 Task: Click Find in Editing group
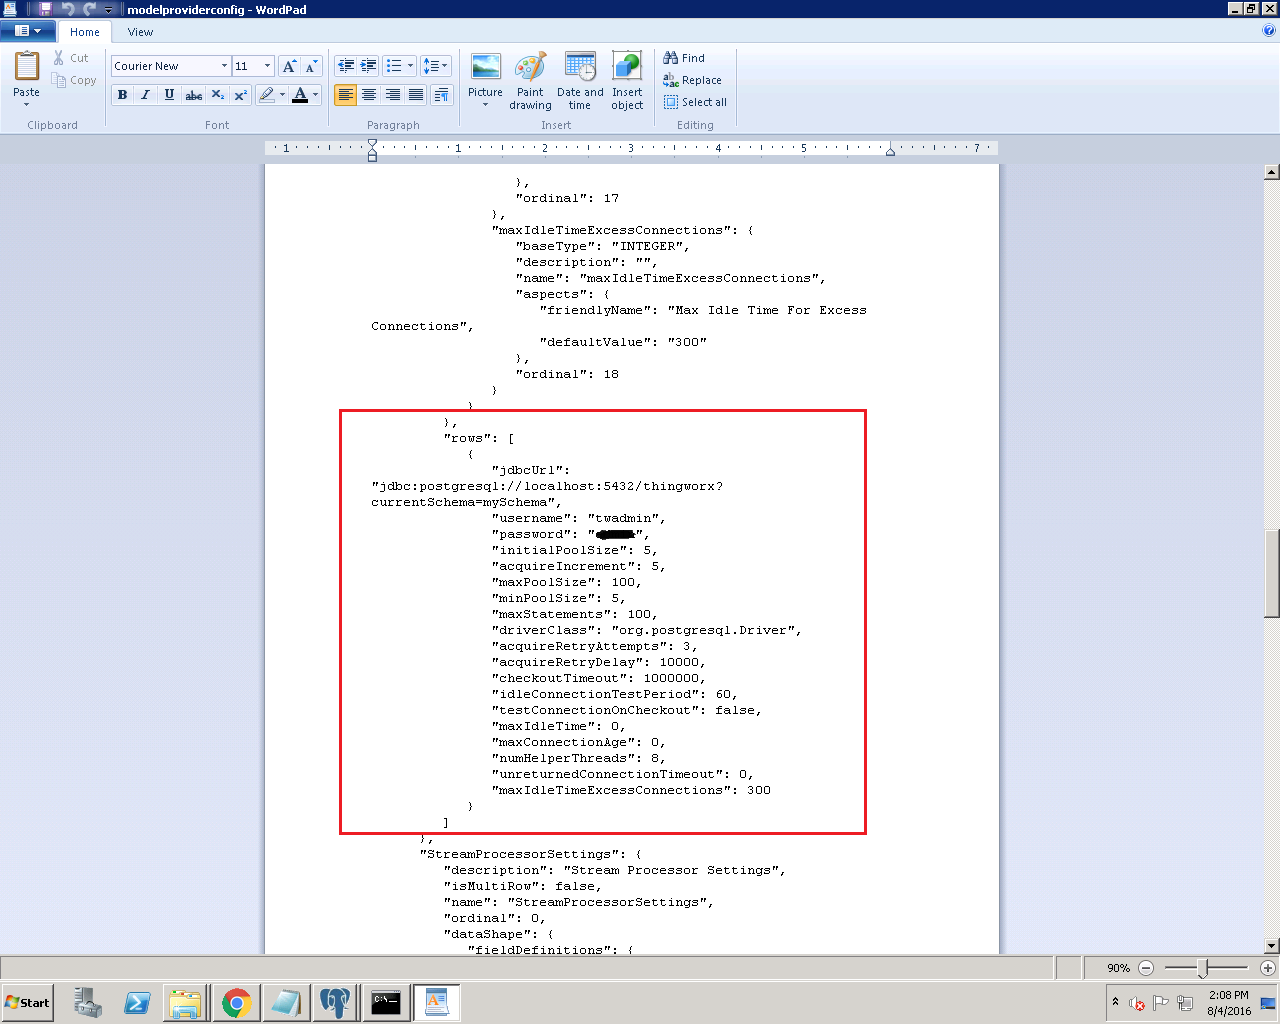click(684, 58)
